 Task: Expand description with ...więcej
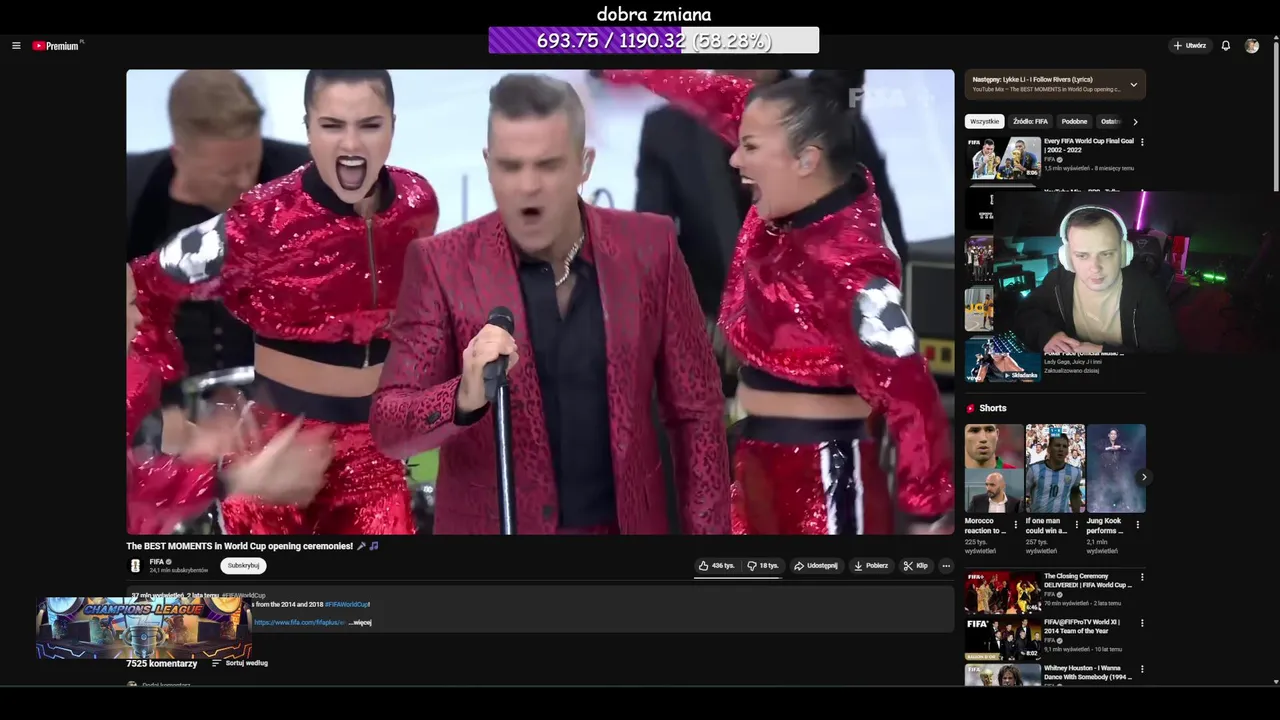click(x=360, y=623)
